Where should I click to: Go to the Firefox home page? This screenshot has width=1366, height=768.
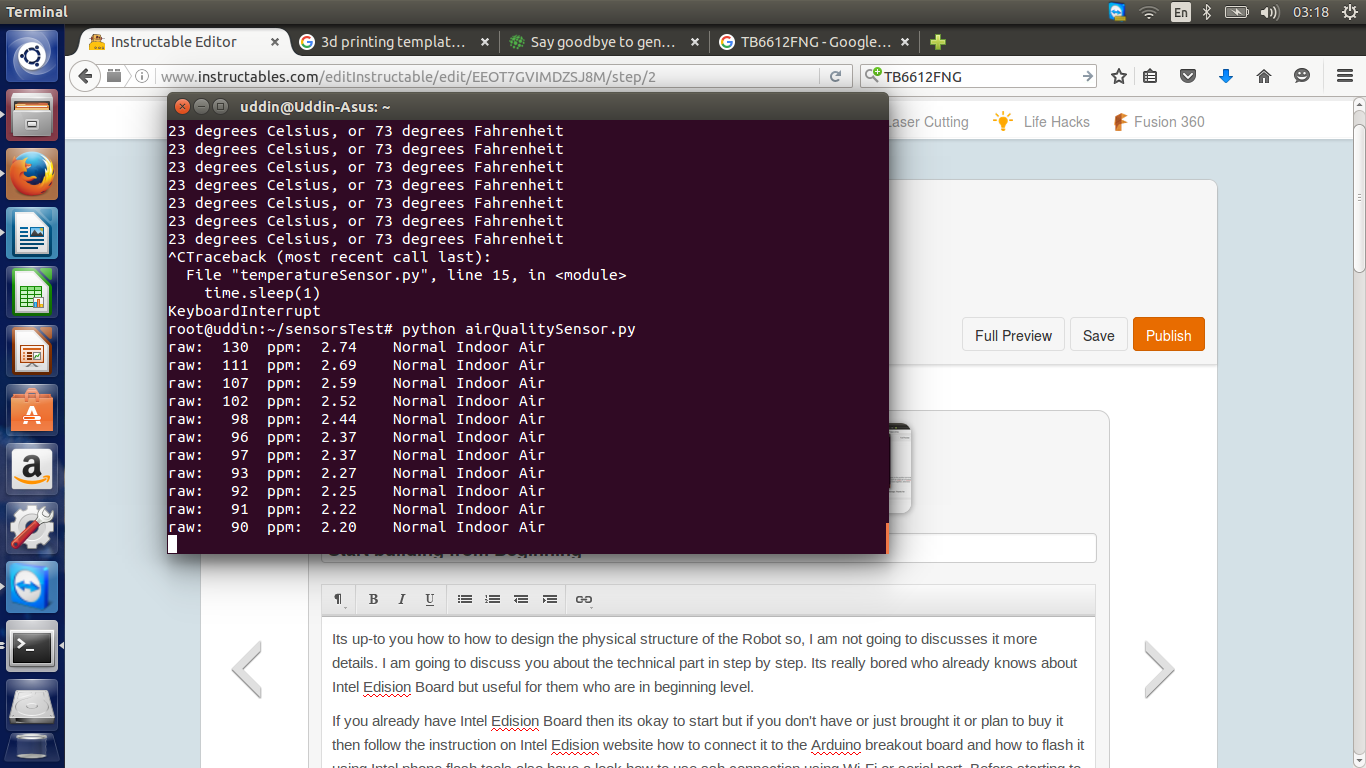coord(1264,76)
